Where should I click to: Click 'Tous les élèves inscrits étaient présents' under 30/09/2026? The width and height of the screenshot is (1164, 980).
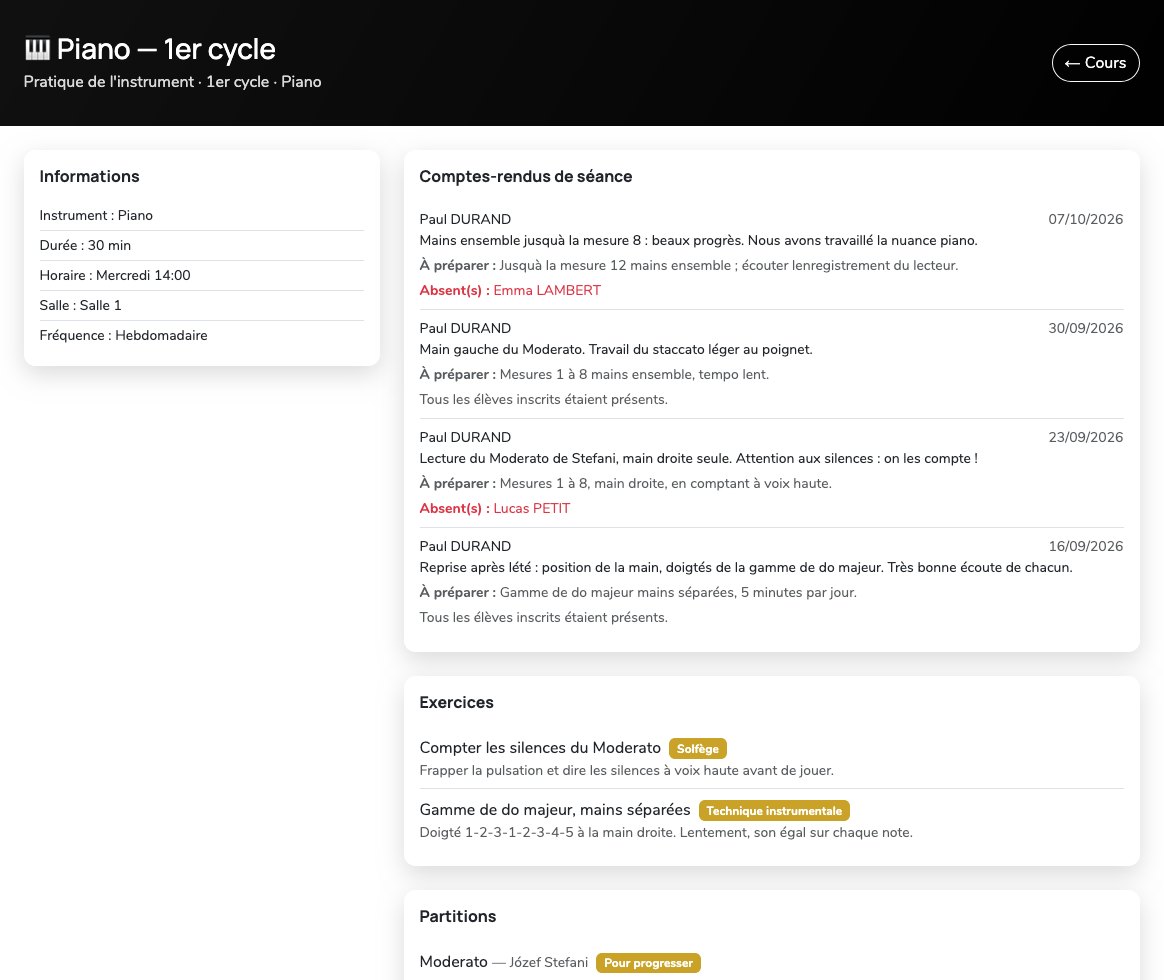(x=543, y=399)
